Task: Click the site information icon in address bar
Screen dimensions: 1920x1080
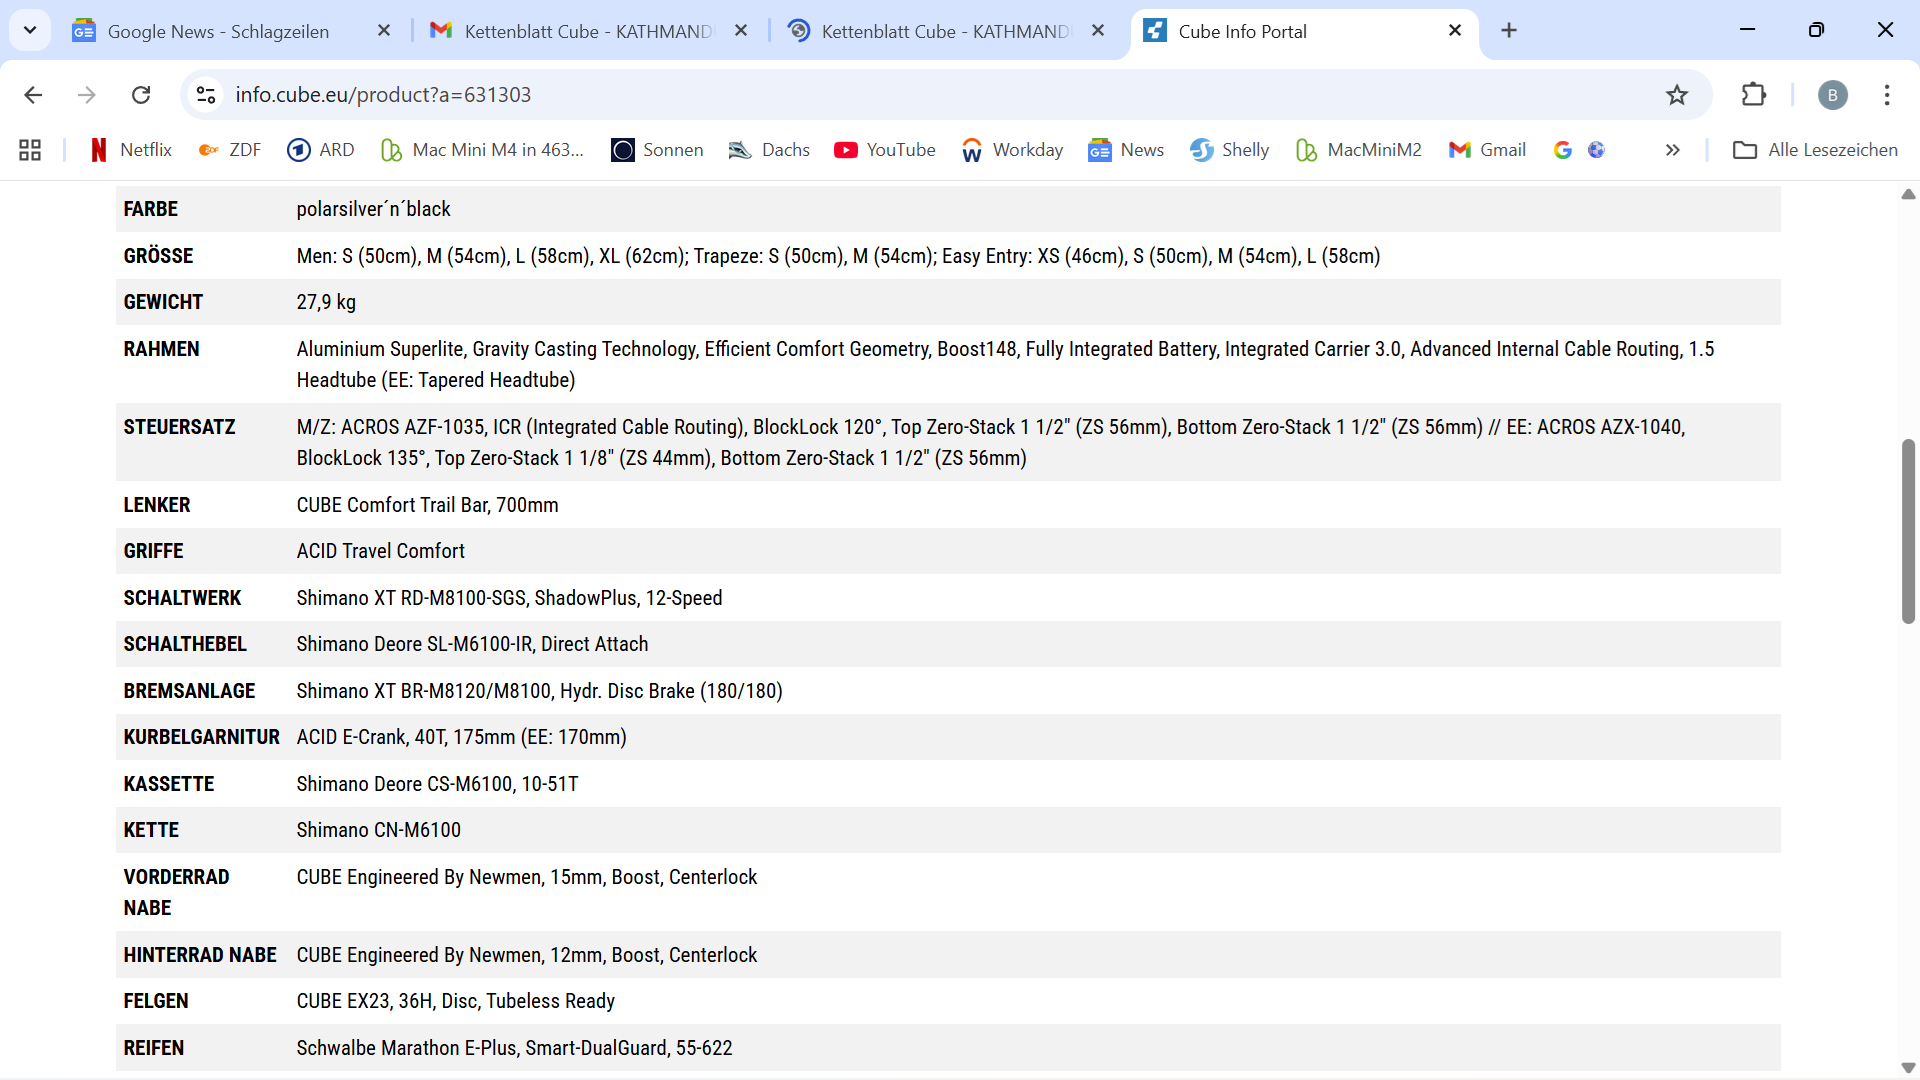Action: tap(206, 95)
